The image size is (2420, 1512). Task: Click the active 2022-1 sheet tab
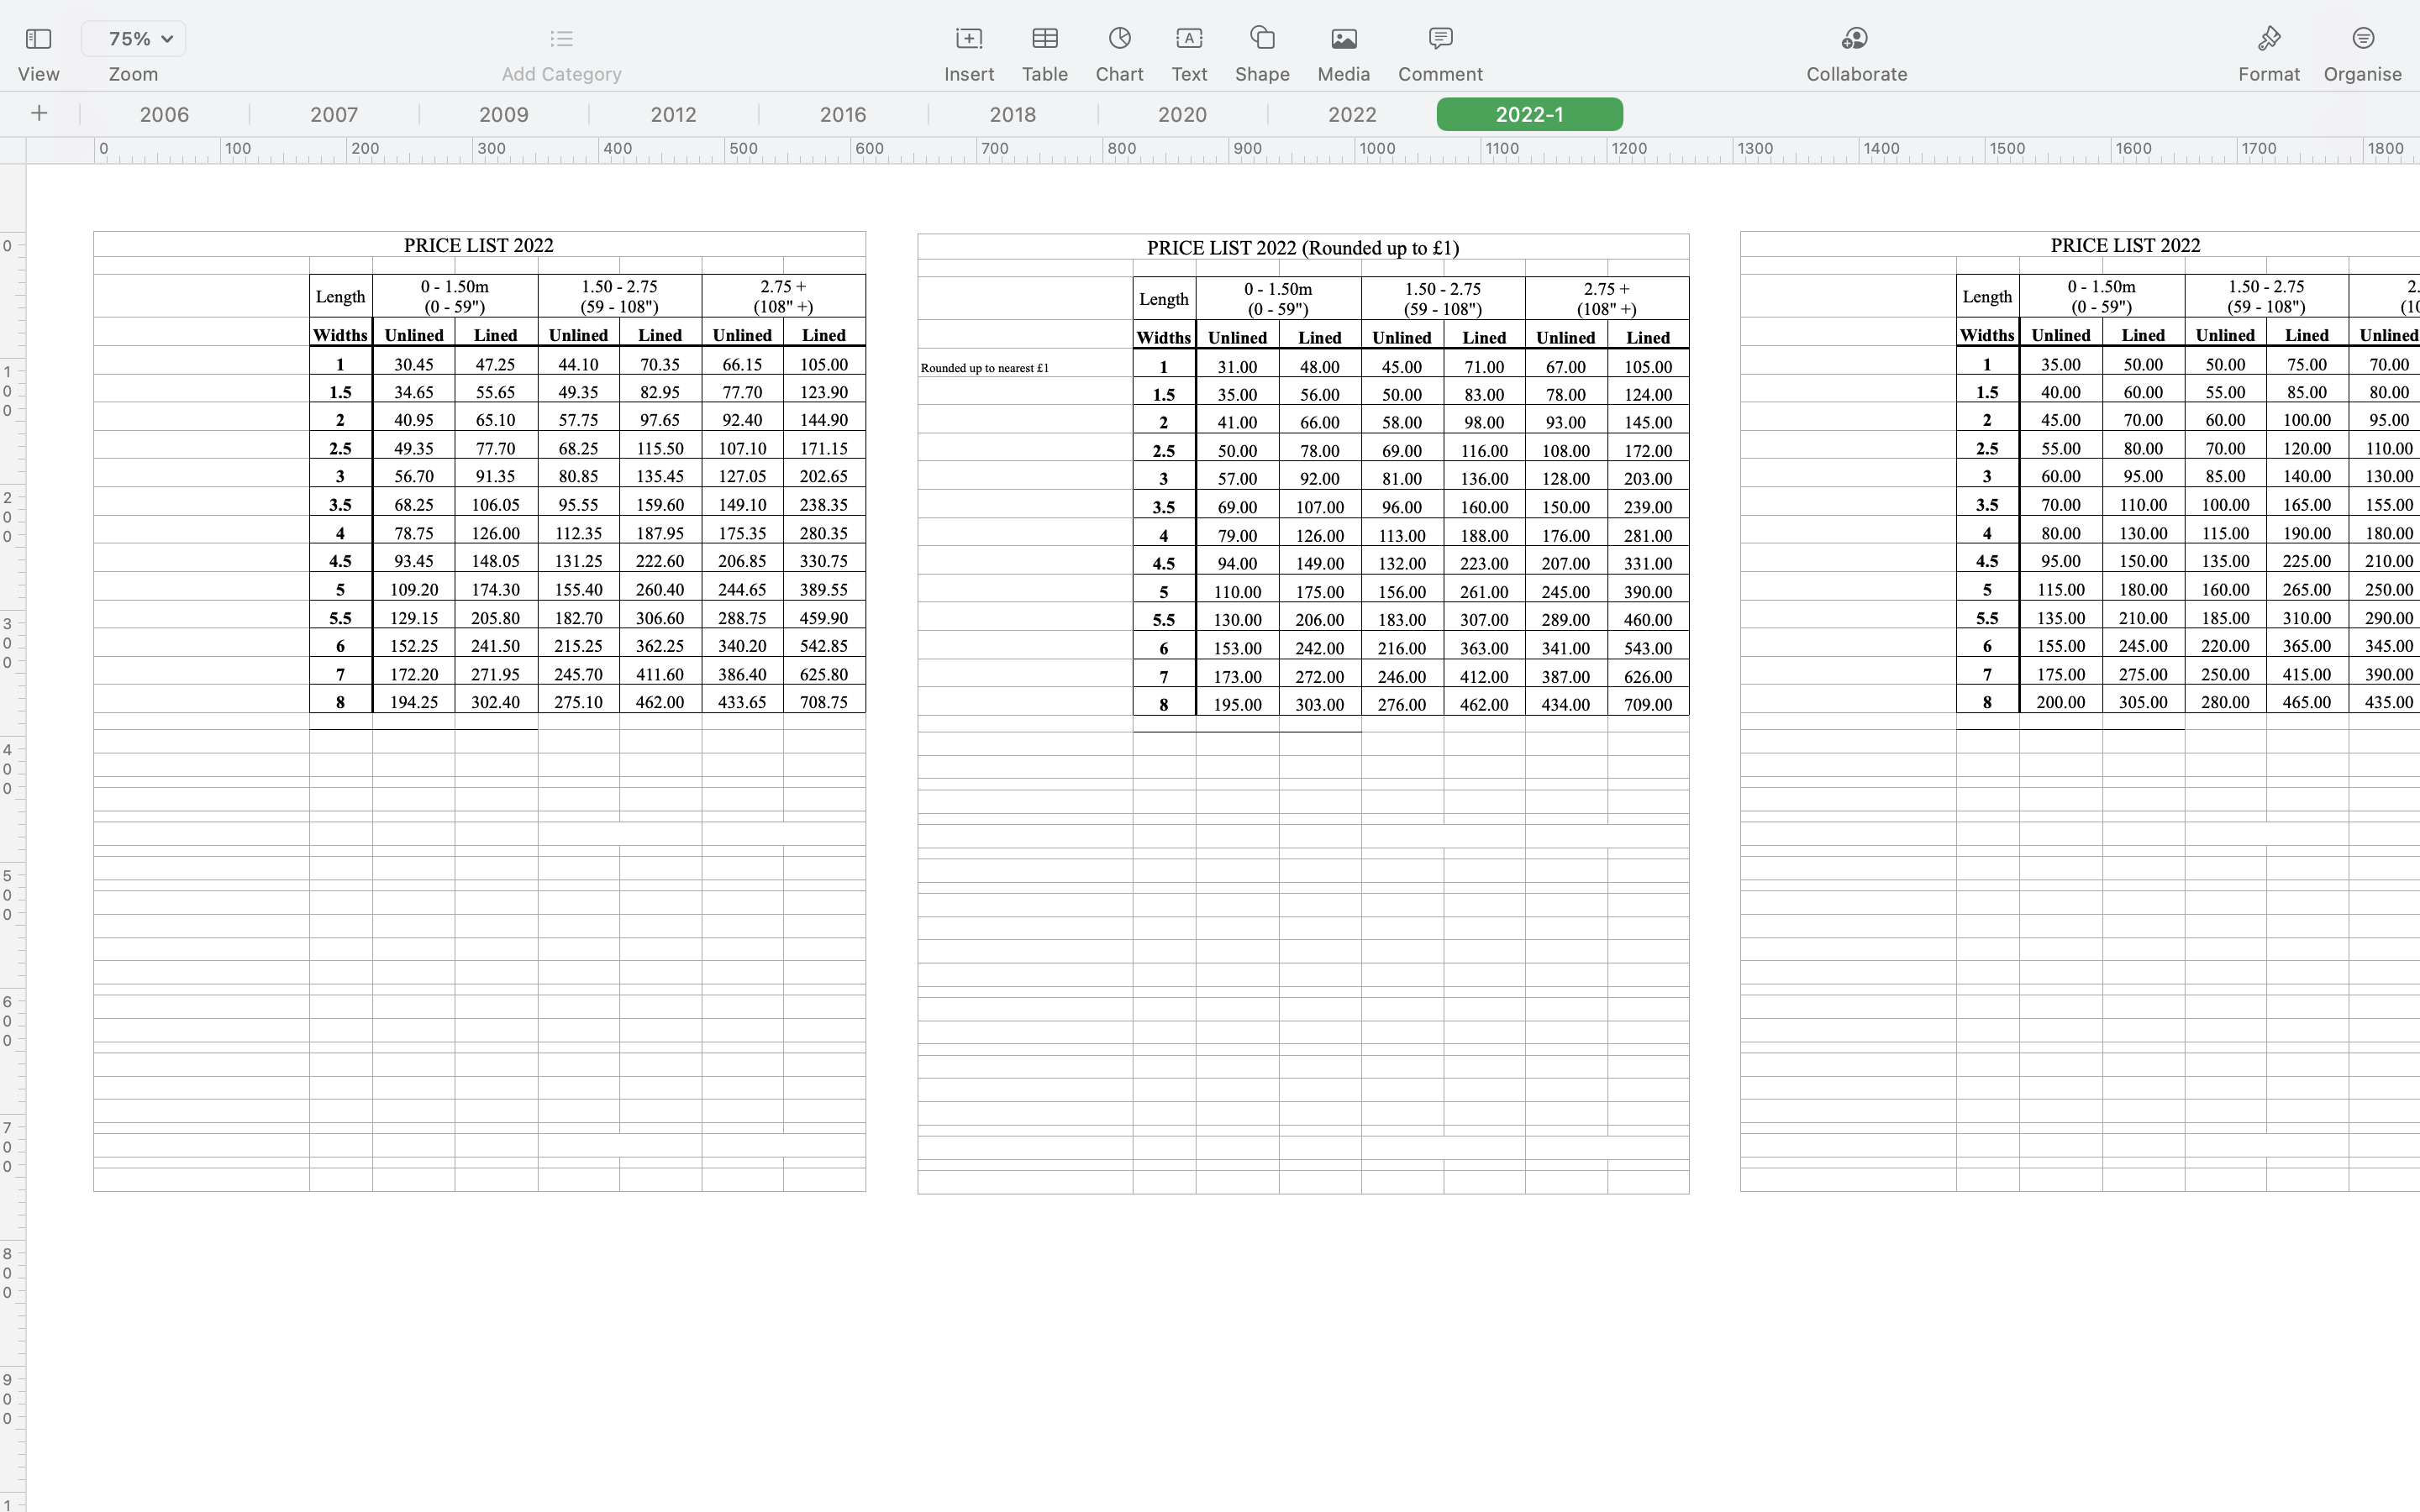(1529, 115)
